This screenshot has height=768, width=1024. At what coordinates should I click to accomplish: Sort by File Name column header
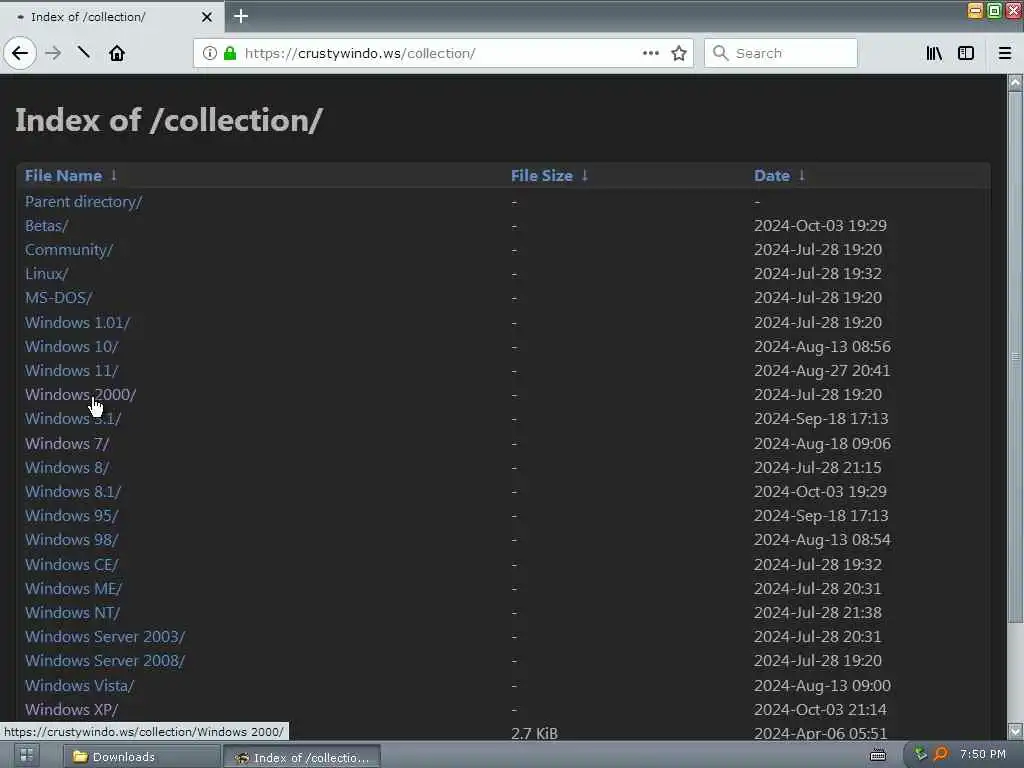click(x=63, y=176)
